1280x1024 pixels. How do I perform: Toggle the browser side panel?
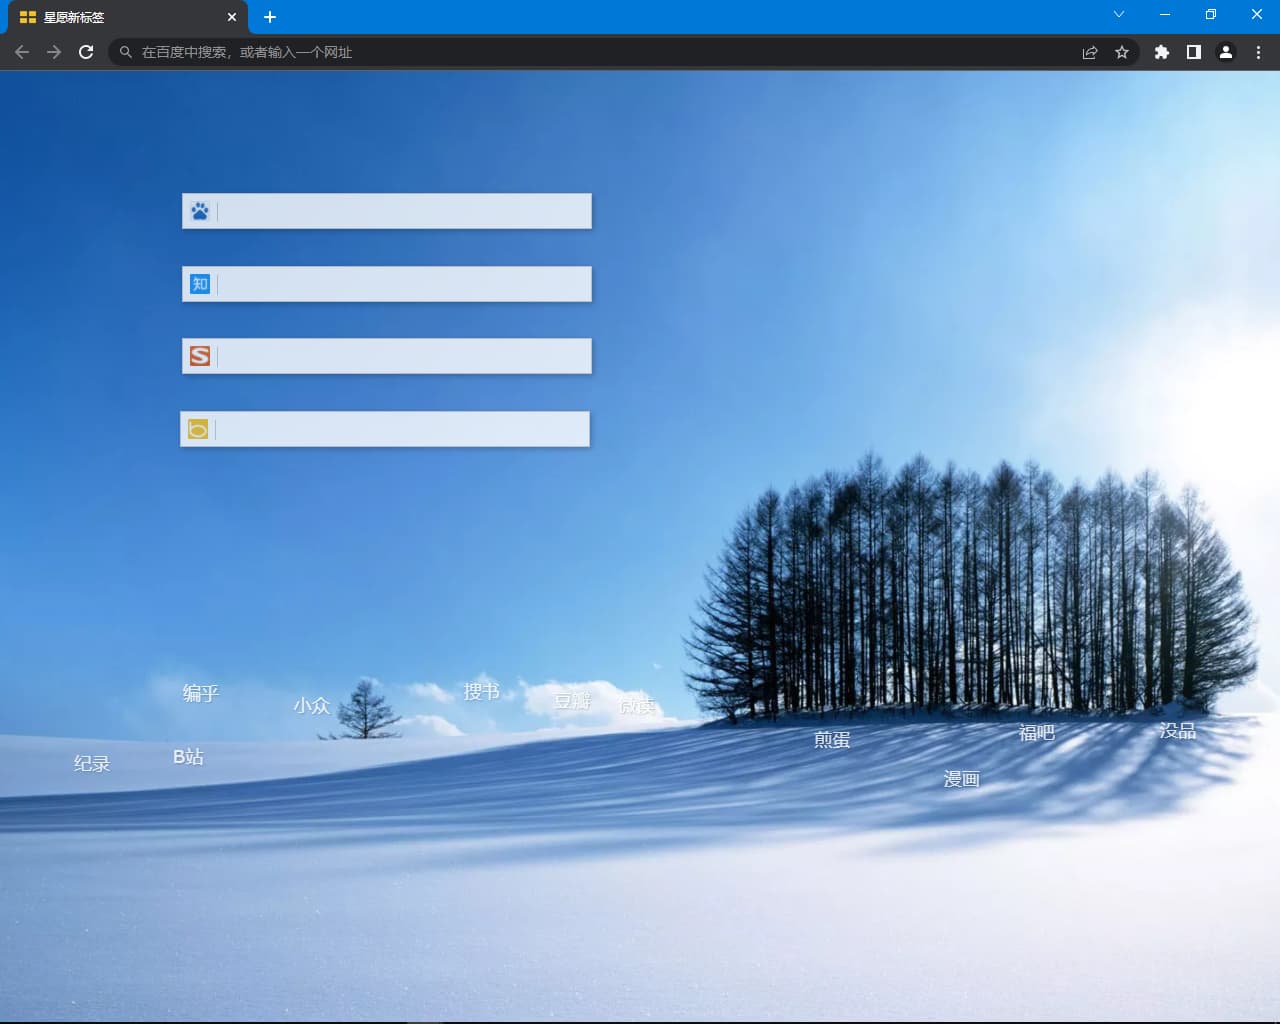click(1193, 52)
